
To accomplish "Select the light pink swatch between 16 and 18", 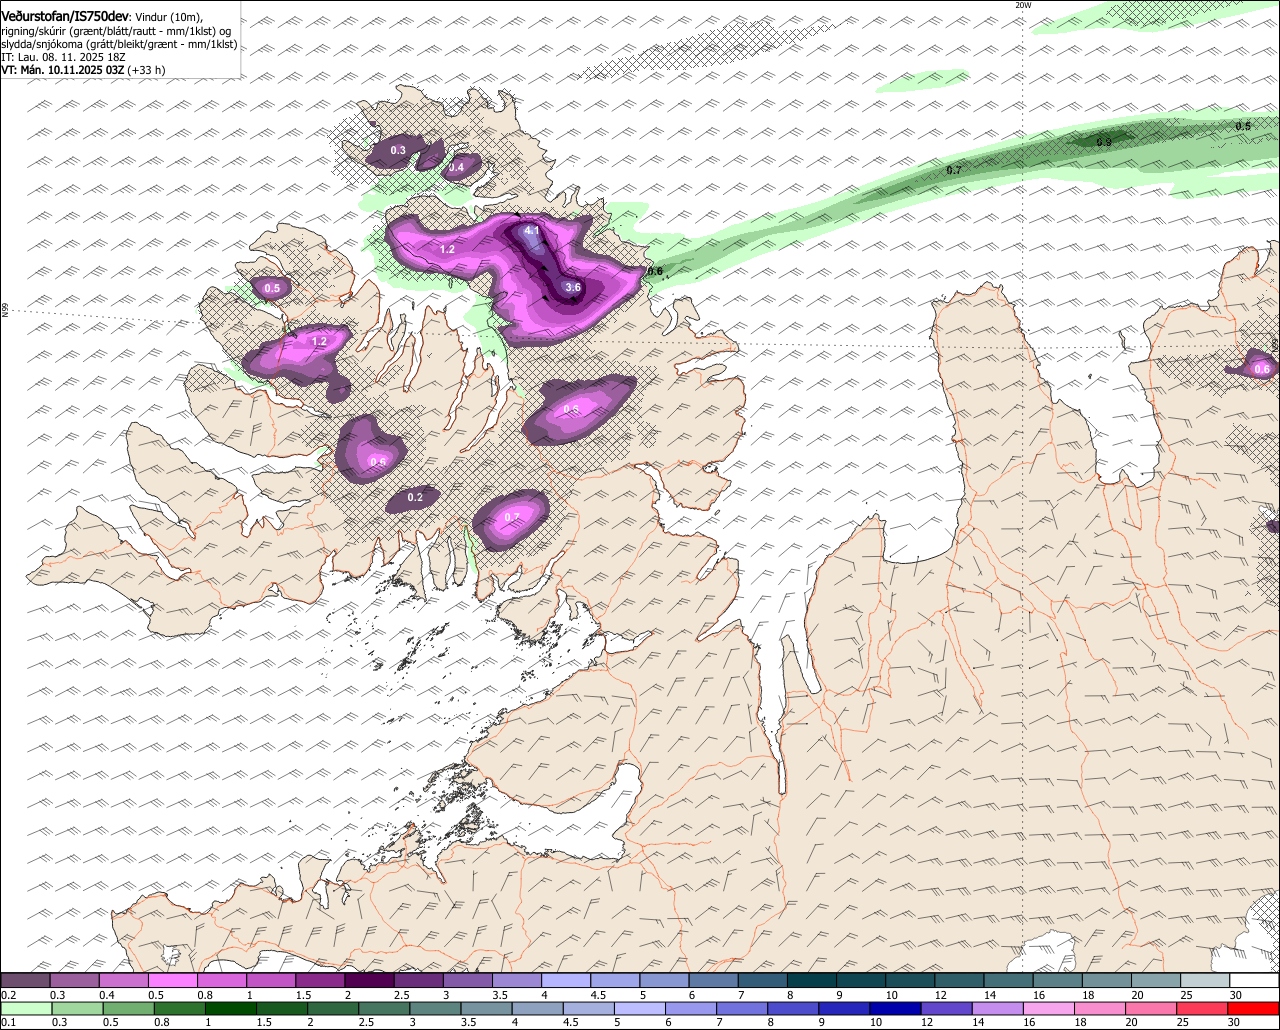I will point(1049,1009).
